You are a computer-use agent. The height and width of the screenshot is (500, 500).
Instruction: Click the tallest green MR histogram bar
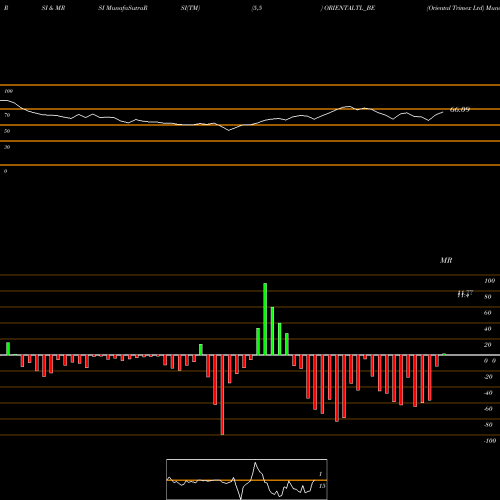coord(265,319)
